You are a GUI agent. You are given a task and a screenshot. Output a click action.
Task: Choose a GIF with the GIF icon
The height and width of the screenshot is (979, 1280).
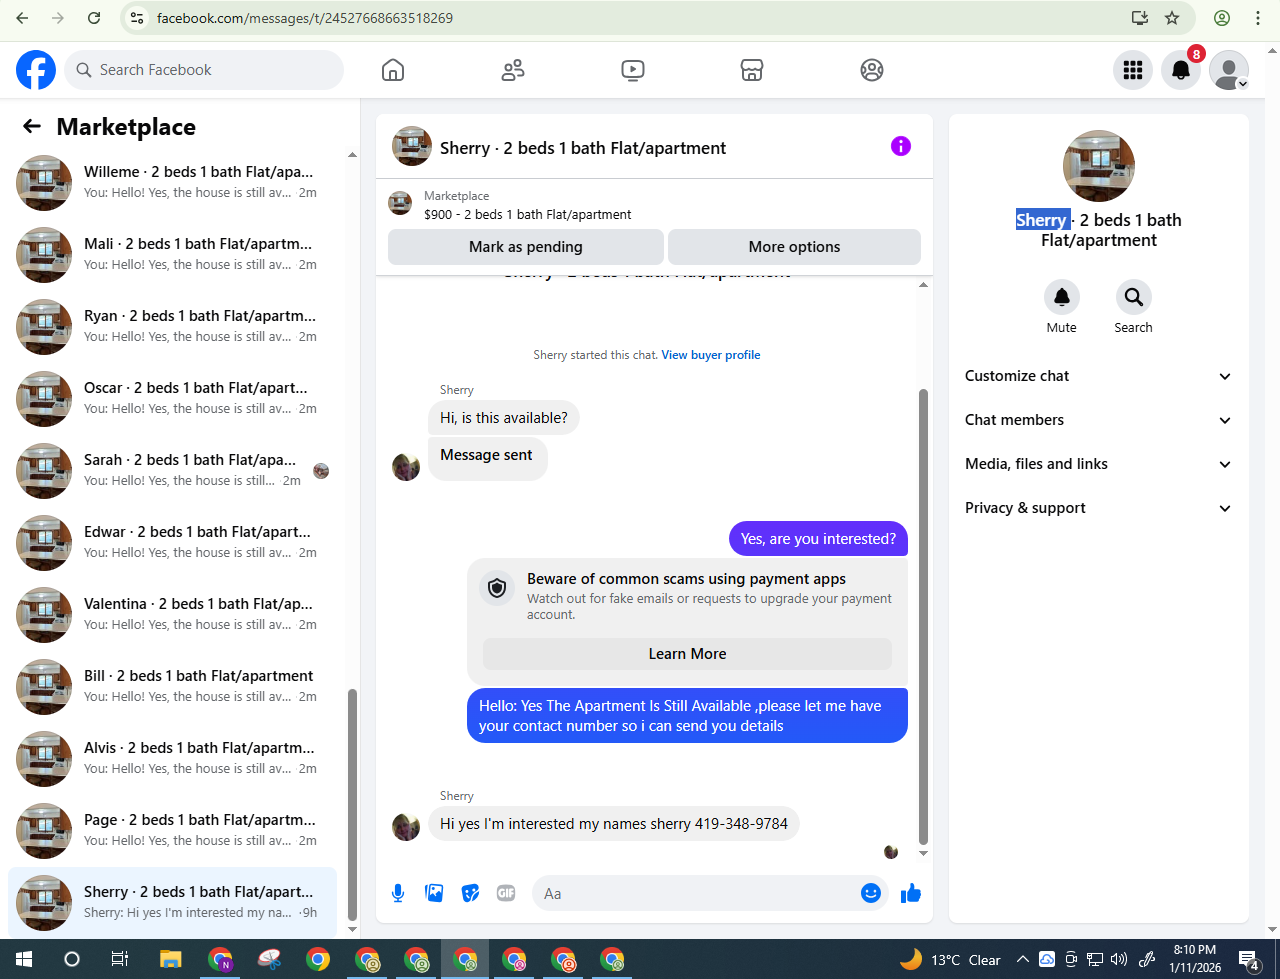506,893
